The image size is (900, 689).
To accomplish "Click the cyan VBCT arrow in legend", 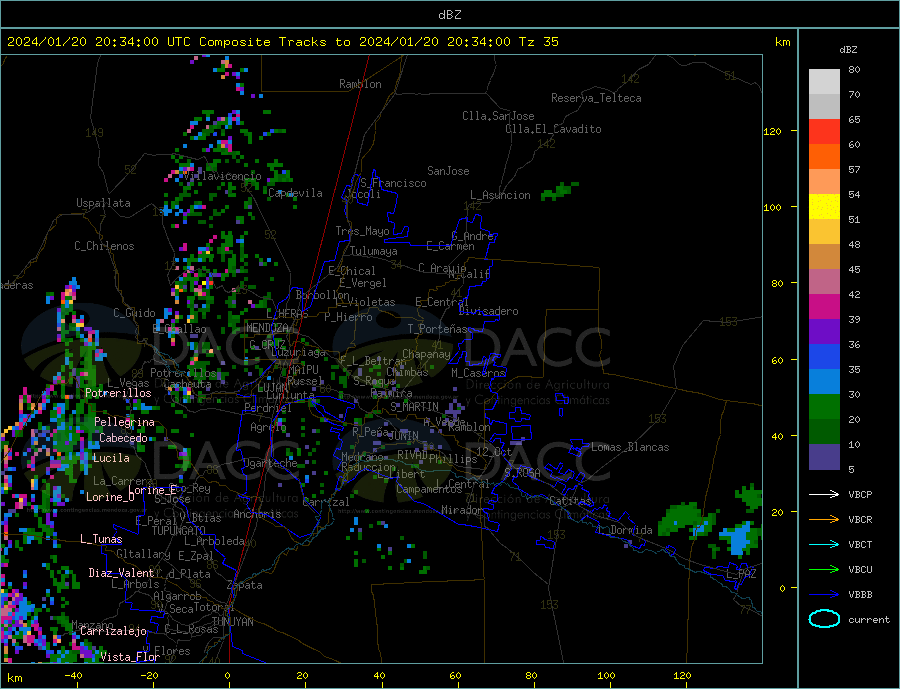I will pos(824,544).
